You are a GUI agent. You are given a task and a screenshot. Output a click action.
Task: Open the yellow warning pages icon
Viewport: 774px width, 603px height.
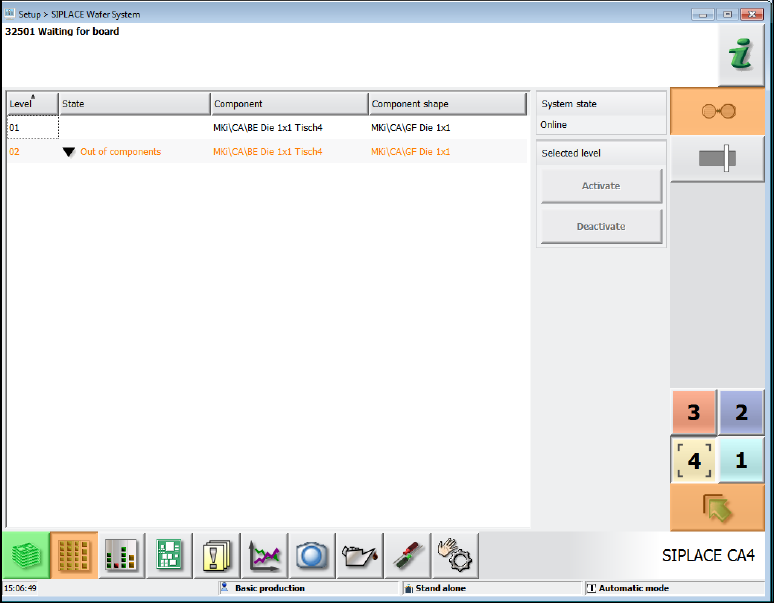click(x=217, y=555)
